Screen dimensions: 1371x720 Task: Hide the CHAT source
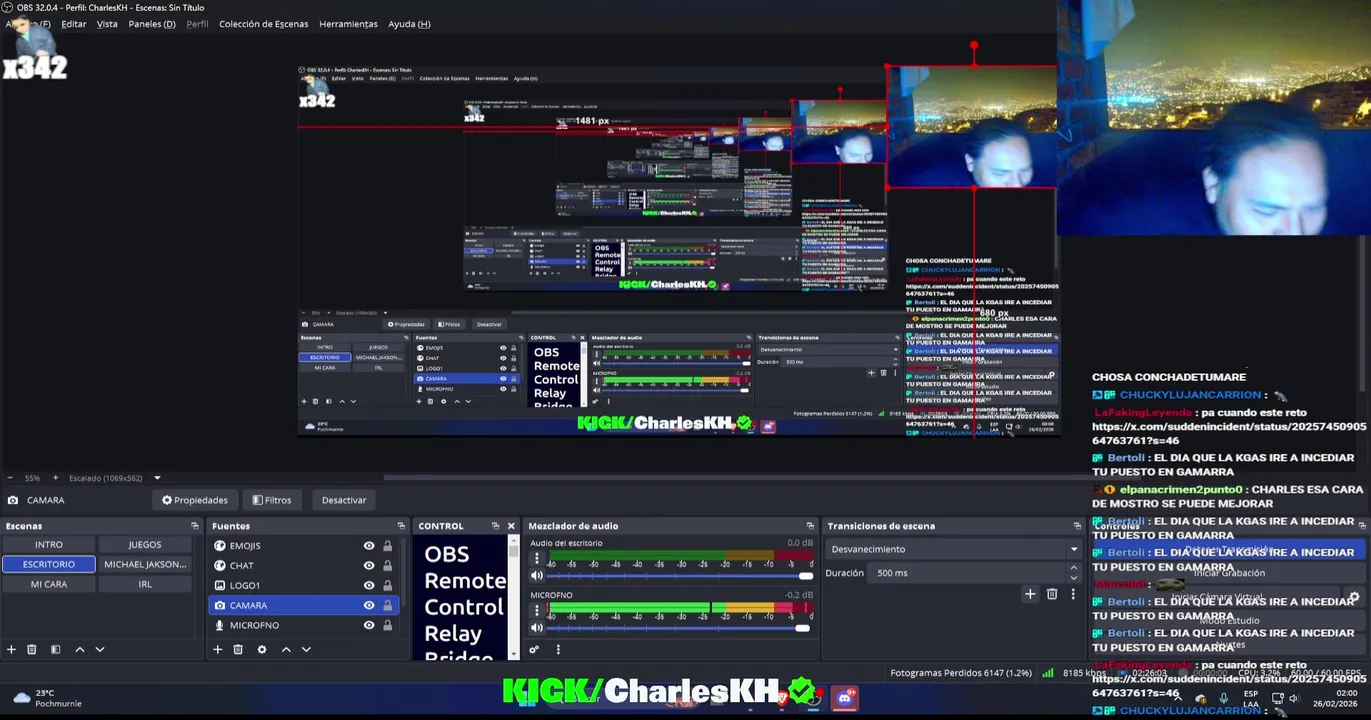369,566
